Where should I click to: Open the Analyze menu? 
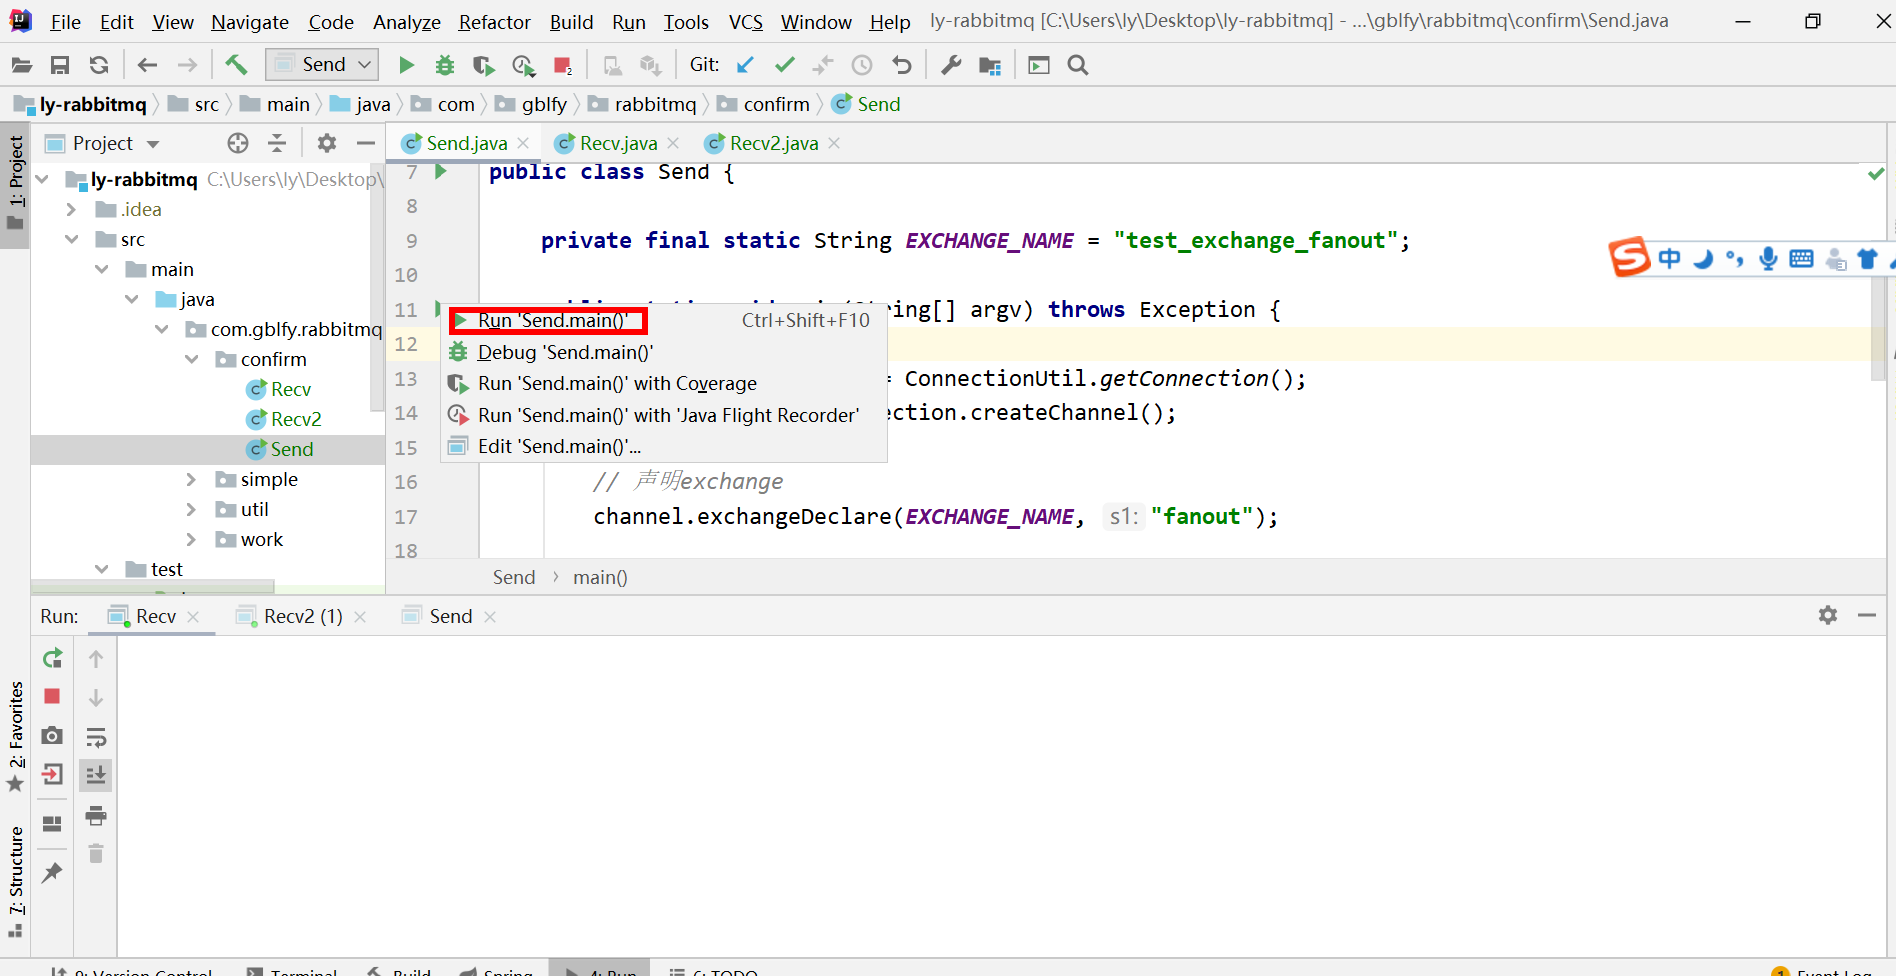(407, 21)
